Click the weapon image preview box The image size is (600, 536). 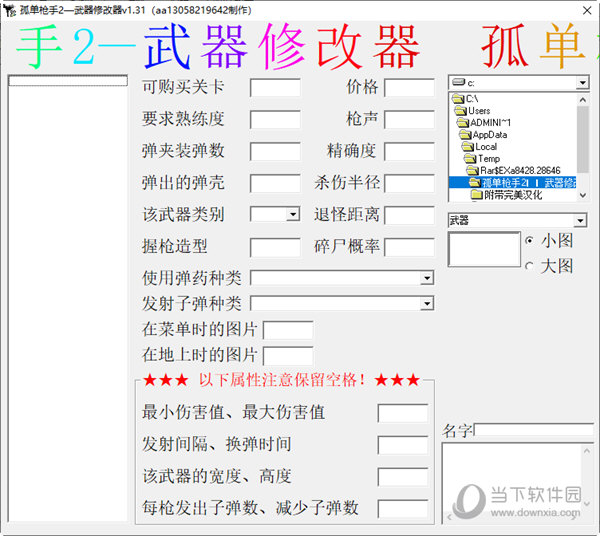(x=484, y=249)
